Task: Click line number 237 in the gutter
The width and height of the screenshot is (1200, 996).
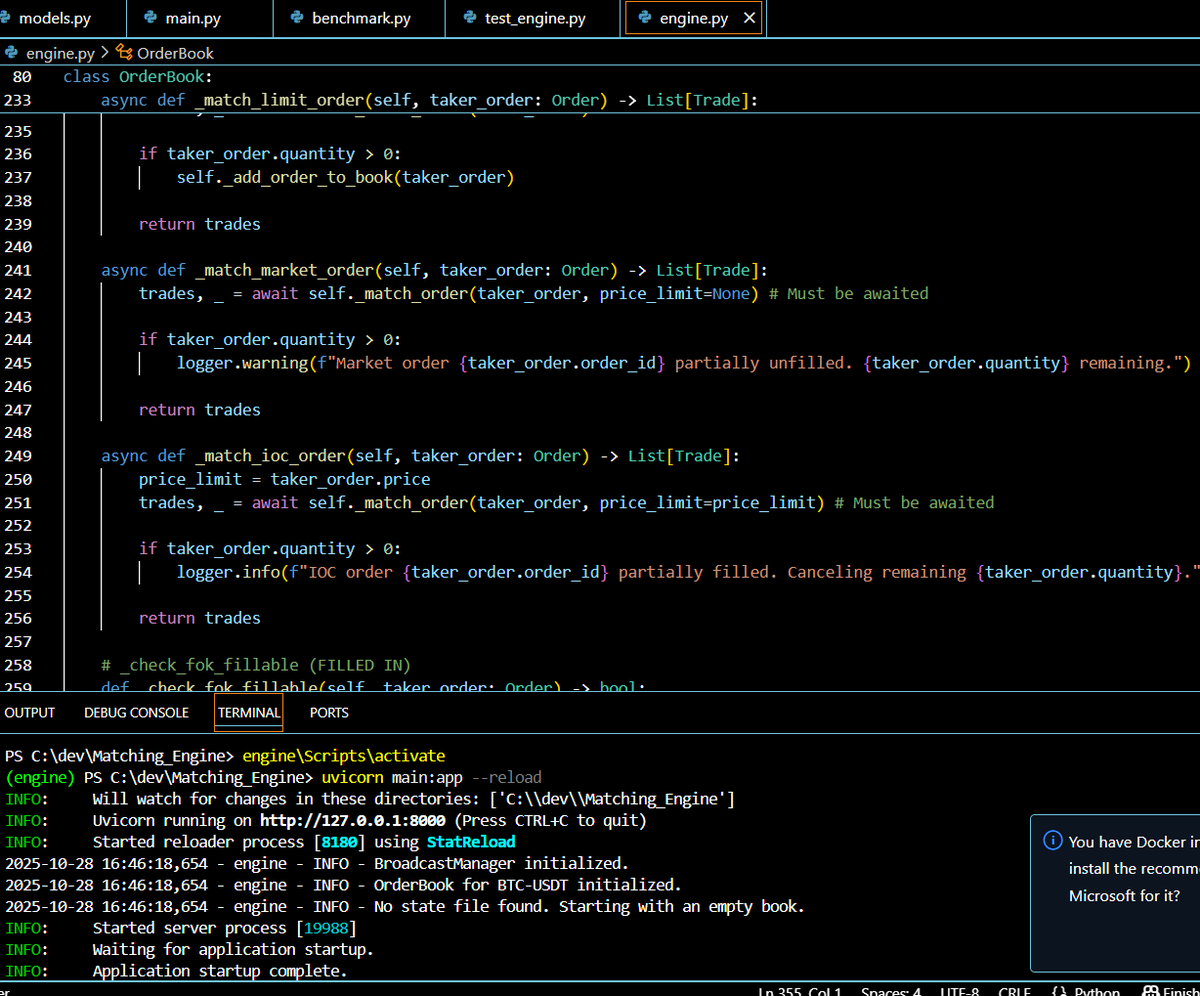Action: 18,177
